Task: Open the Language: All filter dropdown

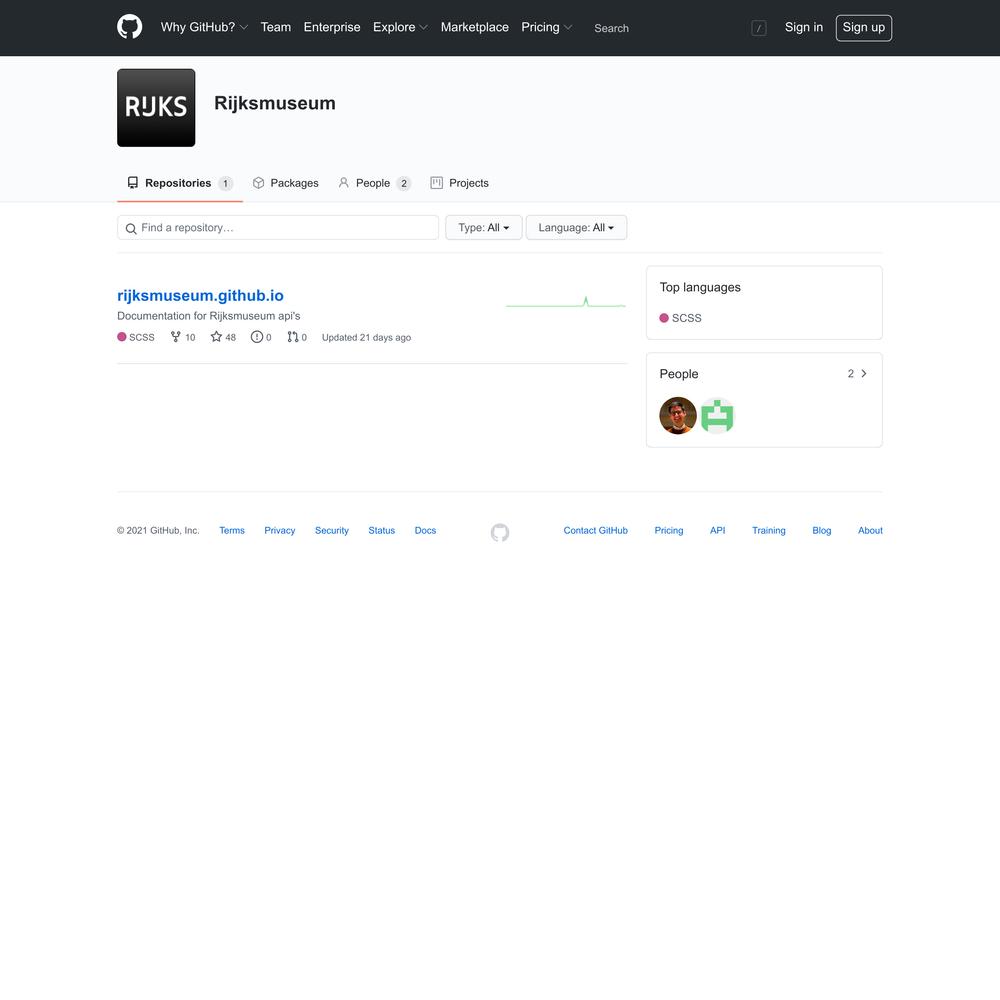Action: [x=576, y=228]
